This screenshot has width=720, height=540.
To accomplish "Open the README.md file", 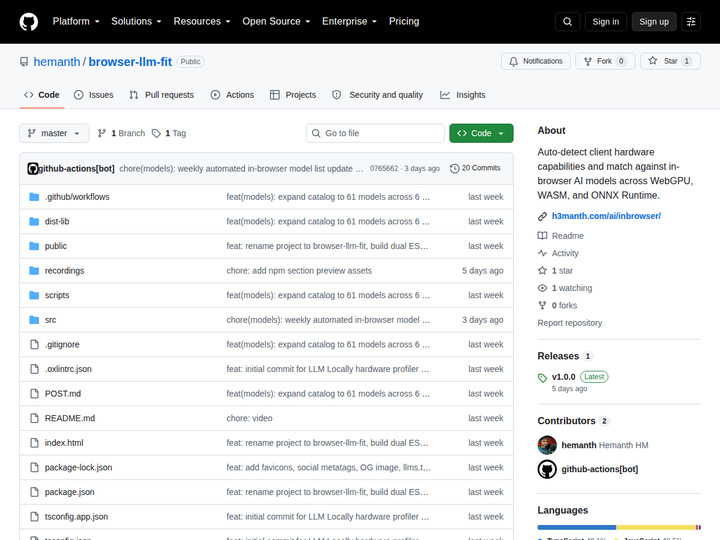I will [70, 418].
